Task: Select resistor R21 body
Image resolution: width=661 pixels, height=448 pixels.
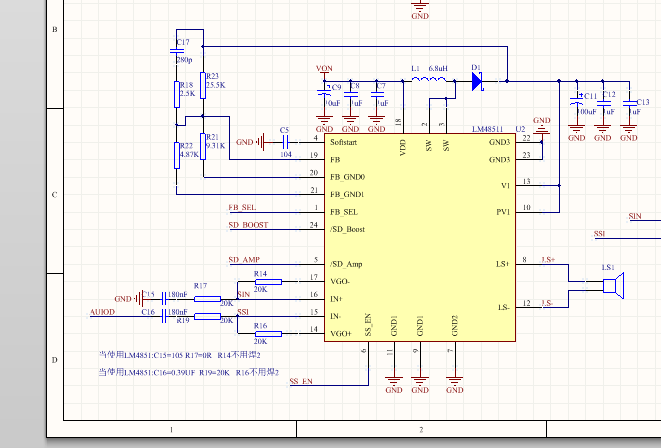Action: click(203, 146)
